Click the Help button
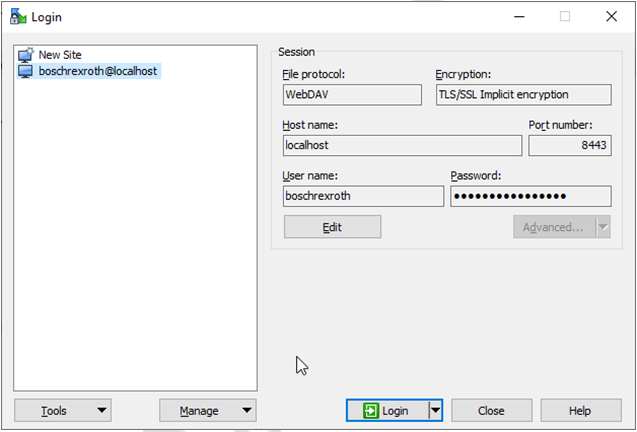 pyautogui.click(x=581, y=410)
